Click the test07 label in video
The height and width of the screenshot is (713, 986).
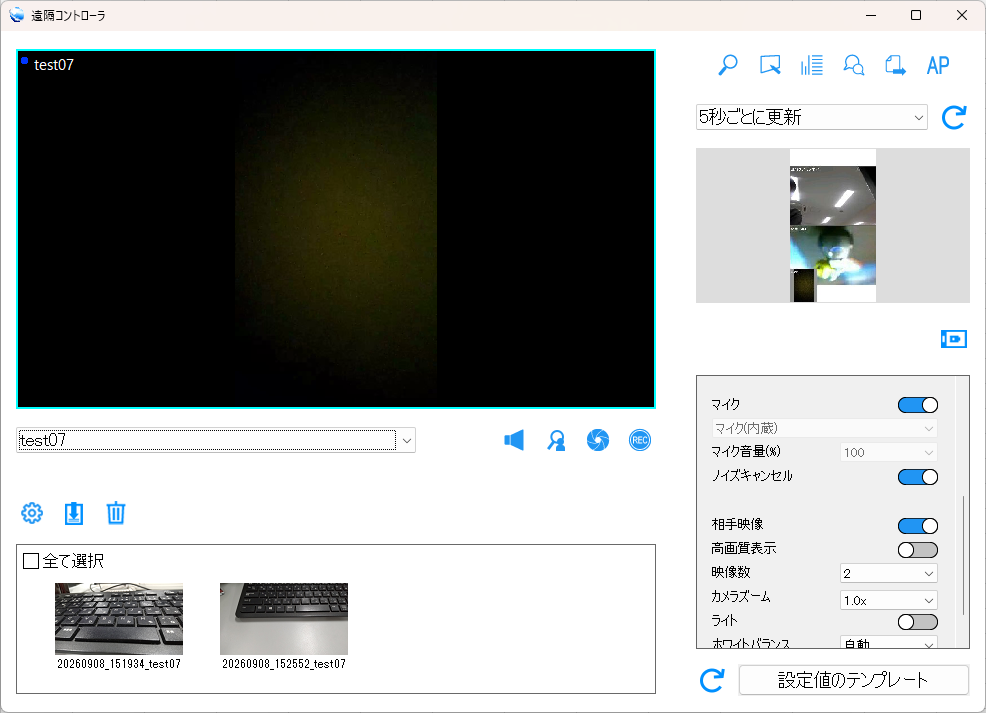click(53, 65)
